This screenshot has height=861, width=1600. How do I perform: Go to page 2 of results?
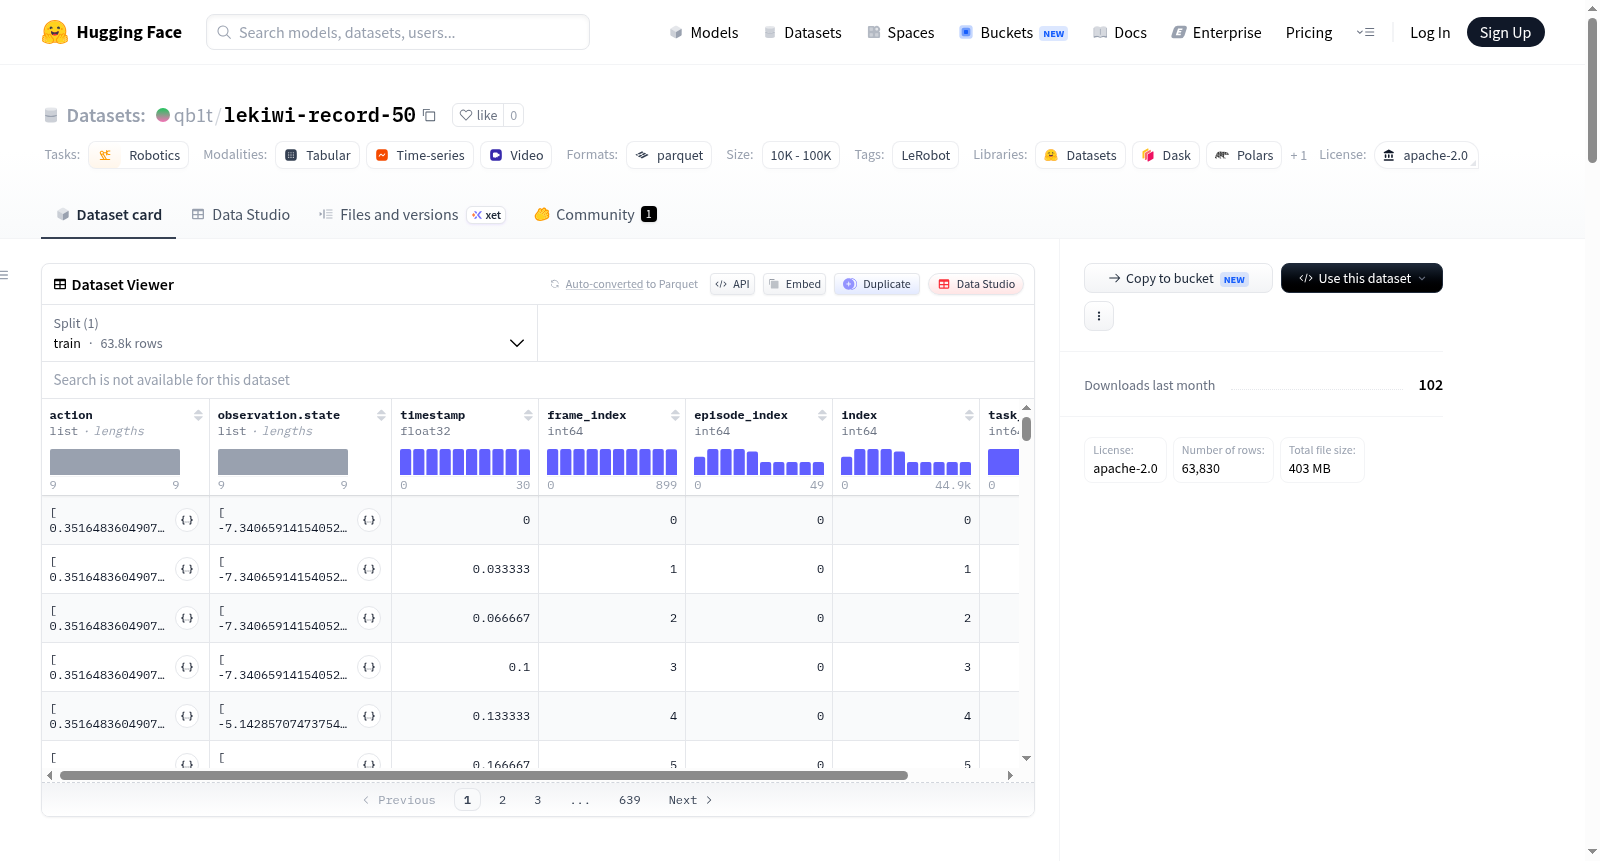[502, 800]
